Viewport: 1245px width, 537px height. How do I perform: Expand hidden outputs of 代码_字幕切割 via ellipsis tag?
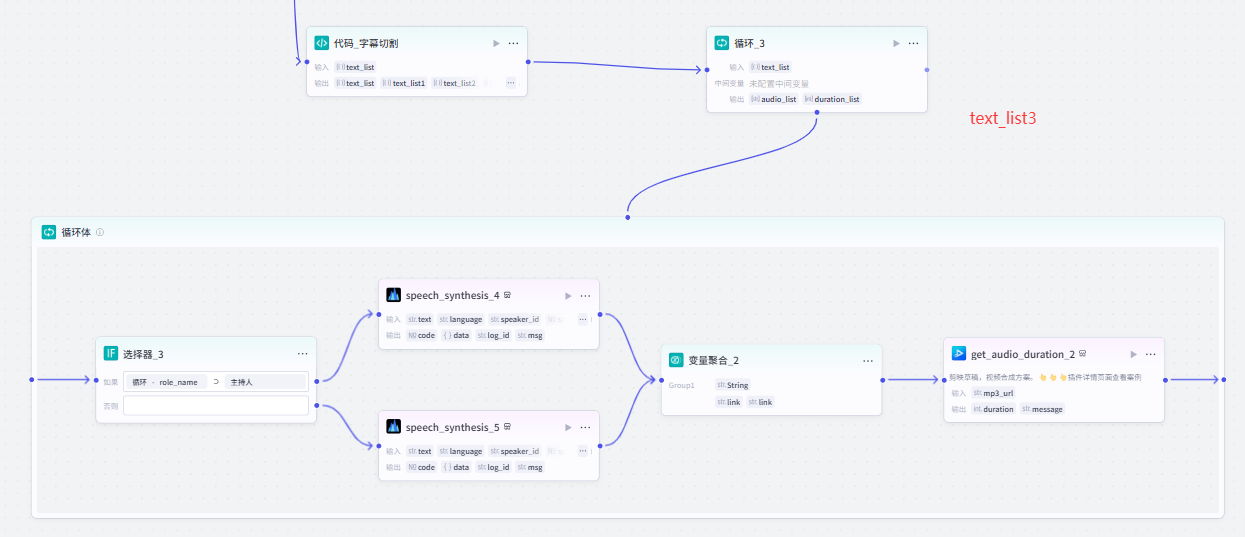pyautogui.click(x=511, y=83)
